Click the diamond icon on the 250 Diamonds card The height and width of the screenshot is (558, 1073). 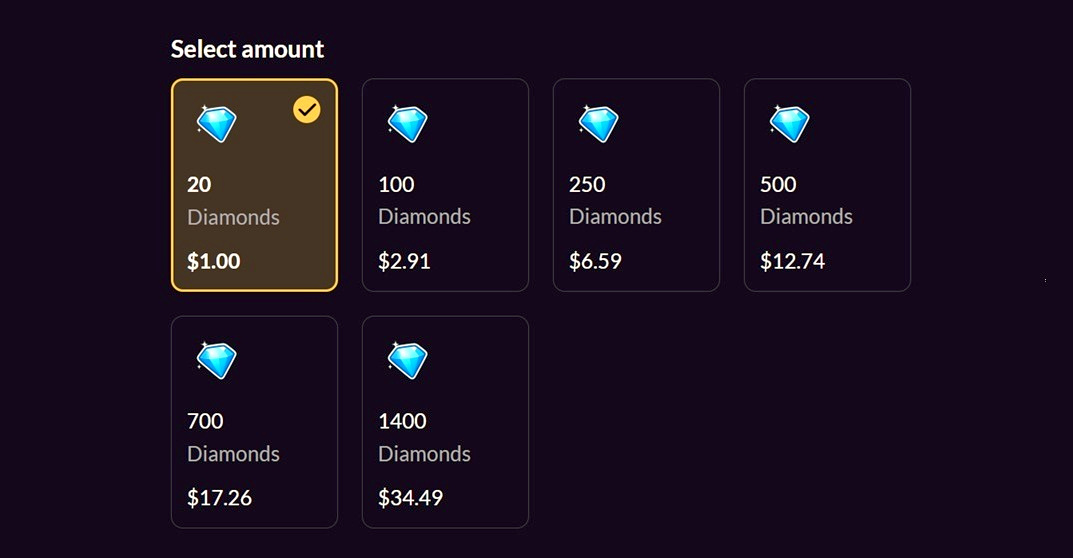[x=598, y=124]
